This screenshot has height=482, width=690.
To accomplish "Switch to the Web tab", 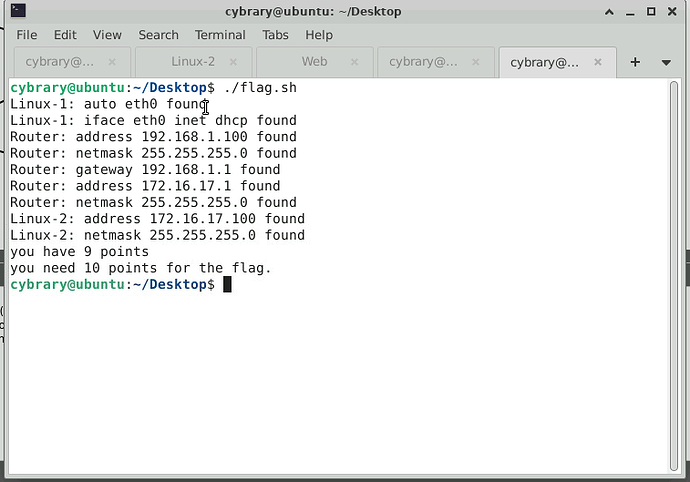I will [314, 62].
